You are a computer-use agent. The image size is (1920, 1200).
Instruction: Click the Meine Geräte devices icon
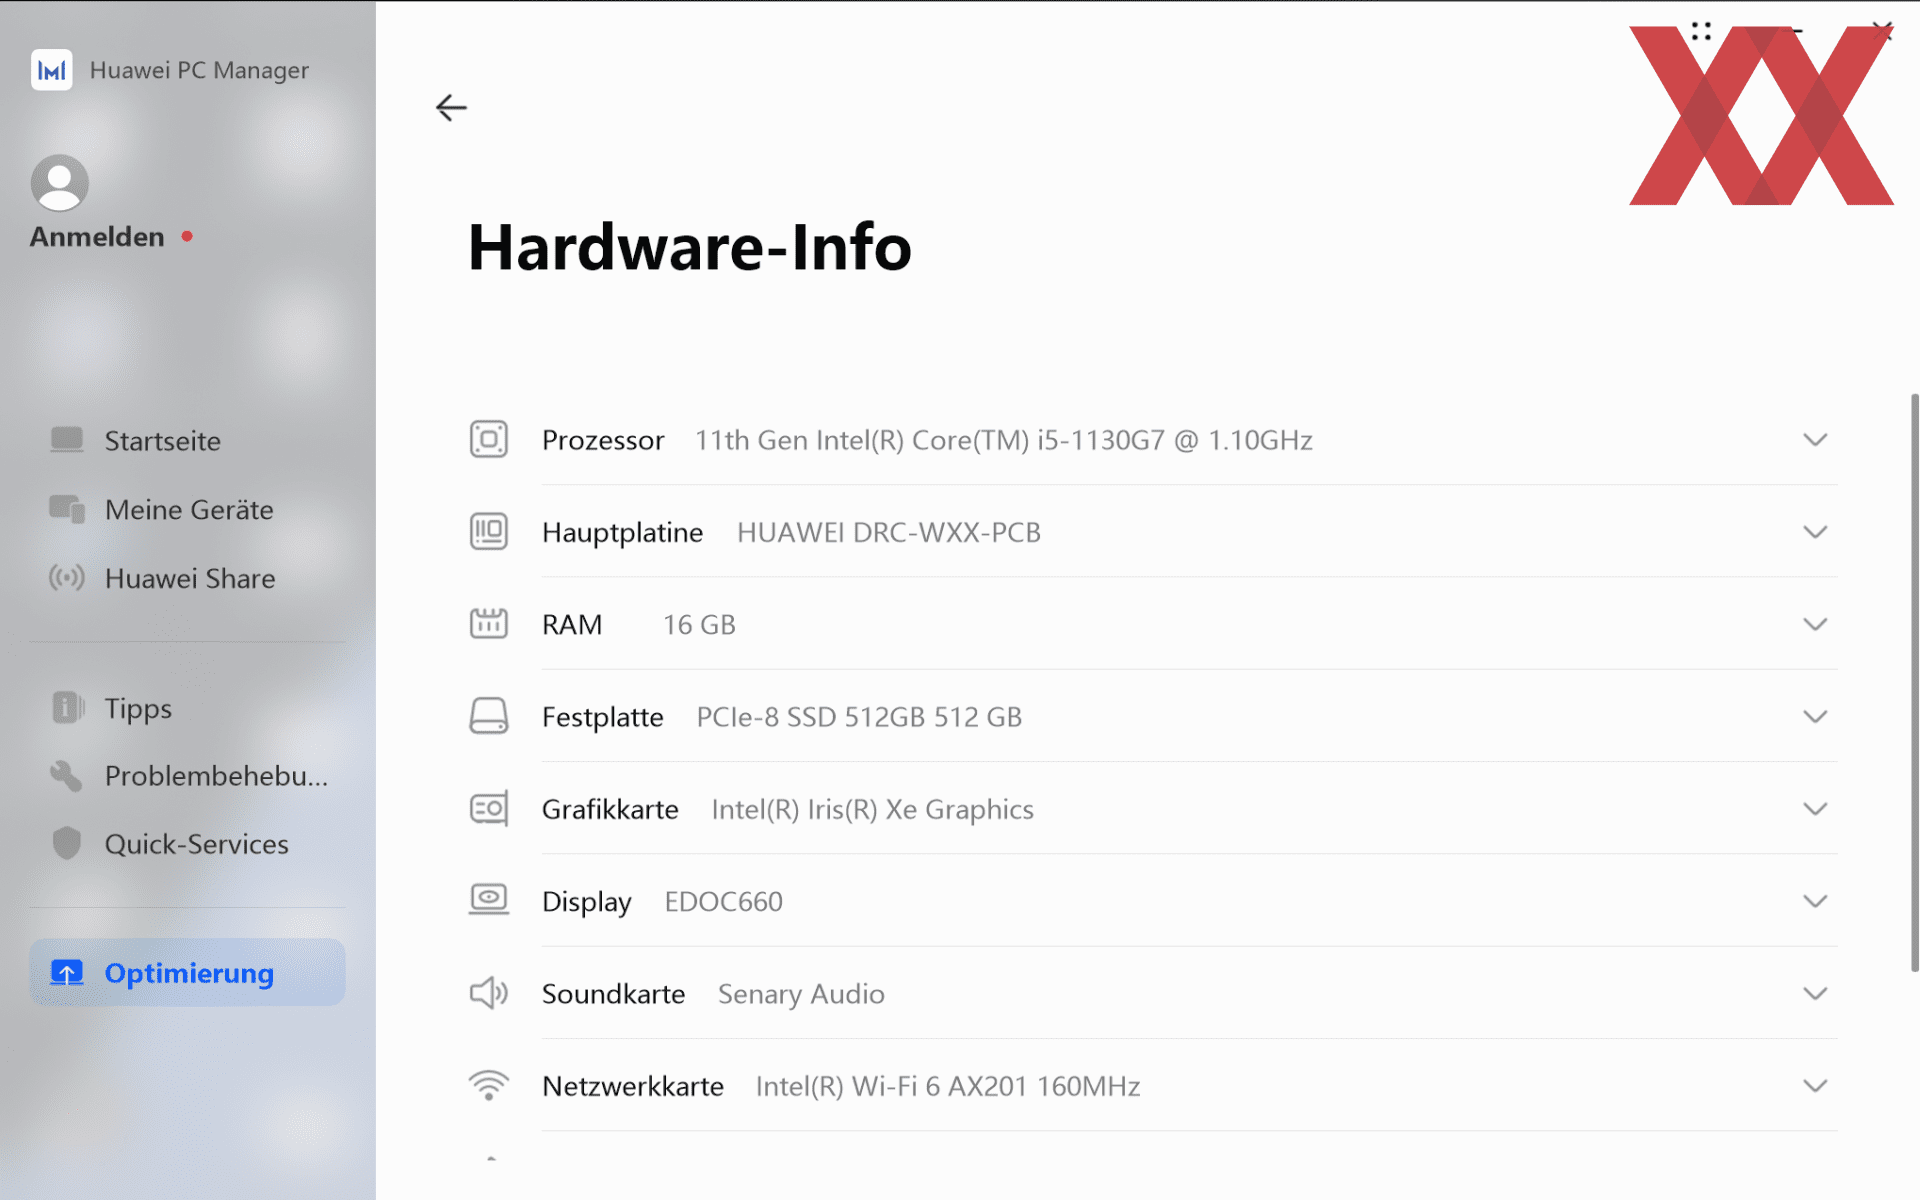[x=67, y=509]
